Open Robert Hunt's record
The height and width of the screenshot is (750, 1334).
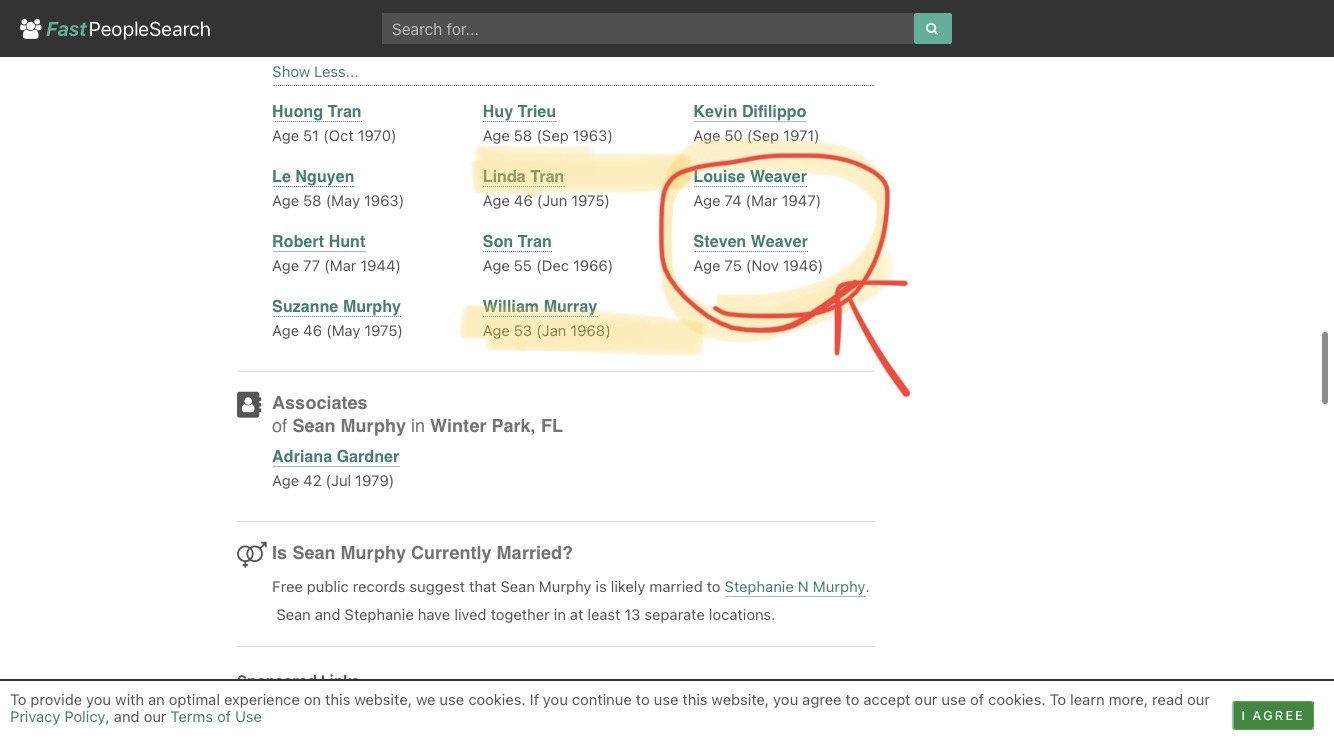(x=319, y=241)
